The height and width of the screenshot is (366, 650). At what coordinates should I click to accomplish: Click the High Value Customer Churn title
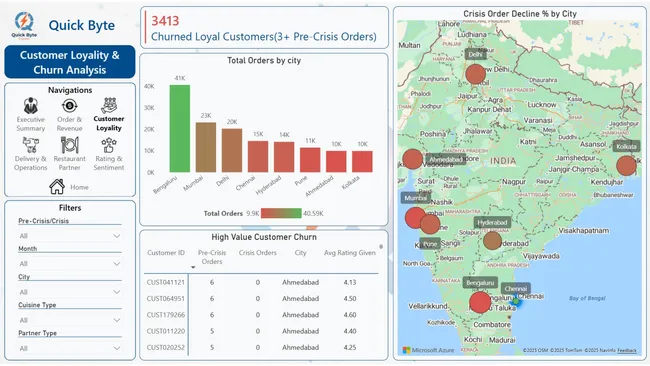pos(264,237)
